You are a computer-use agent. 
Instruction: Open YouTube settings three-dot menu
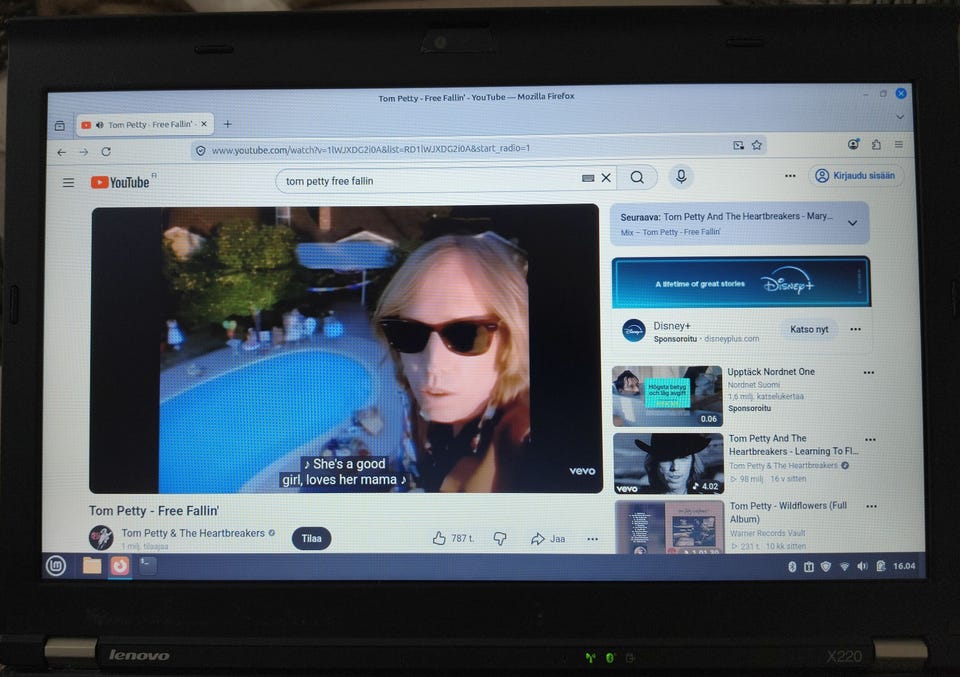click(x=790, y=176)
